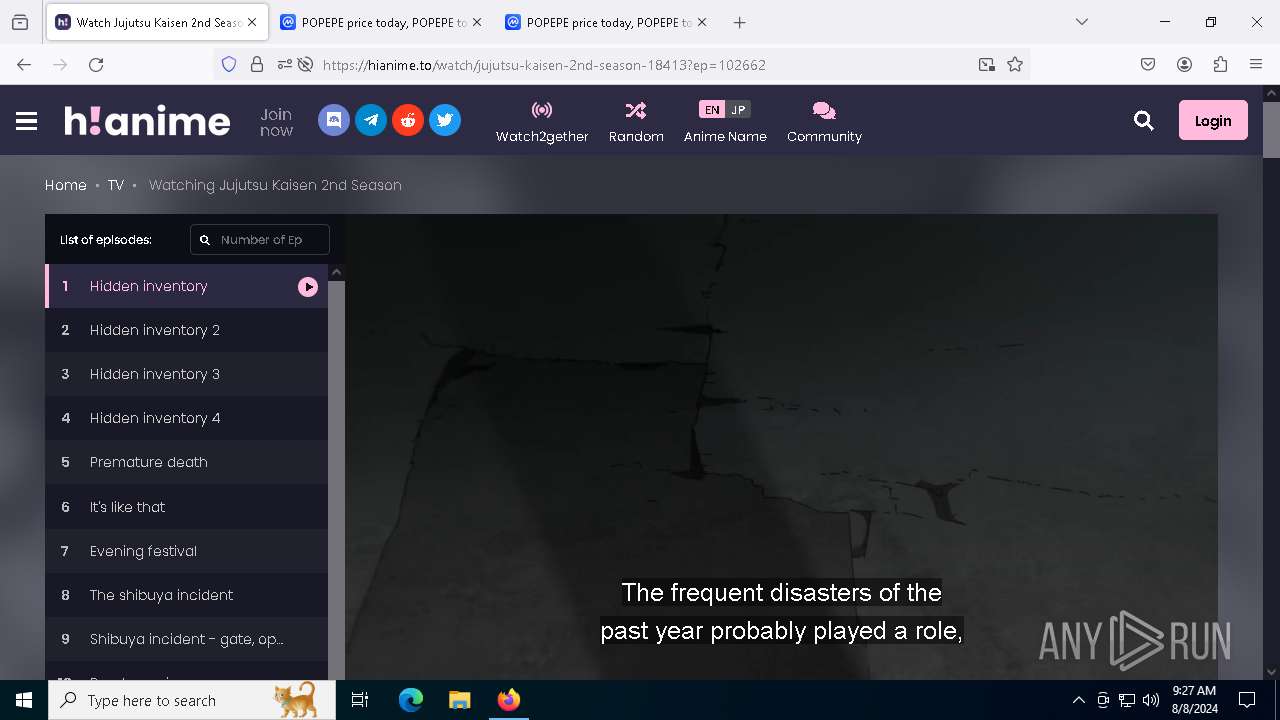This screenshot has width=1280, height=720.
Task: Switch anime name language to JP
Action: 738,110
